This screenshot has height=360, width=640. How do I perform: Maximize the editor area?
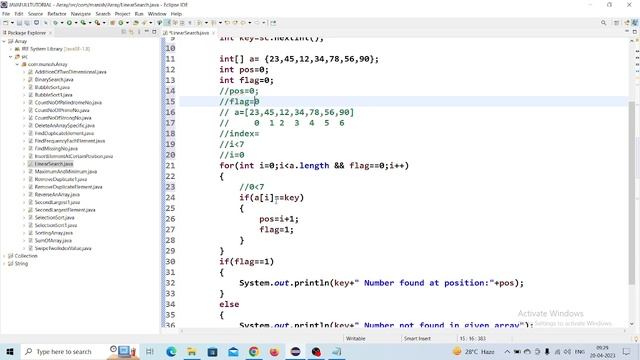coord(635,31)
